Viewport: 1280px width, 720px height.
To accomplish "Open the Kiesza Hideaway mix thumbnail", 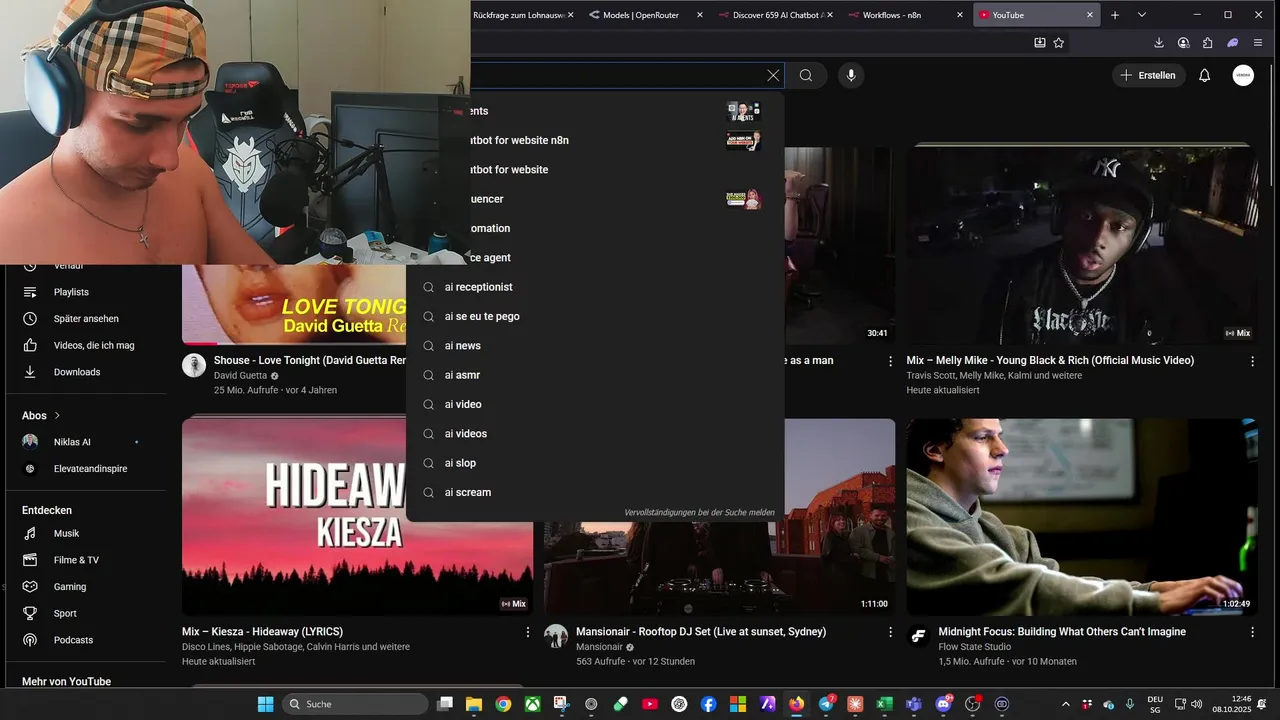I will (357, 517).
